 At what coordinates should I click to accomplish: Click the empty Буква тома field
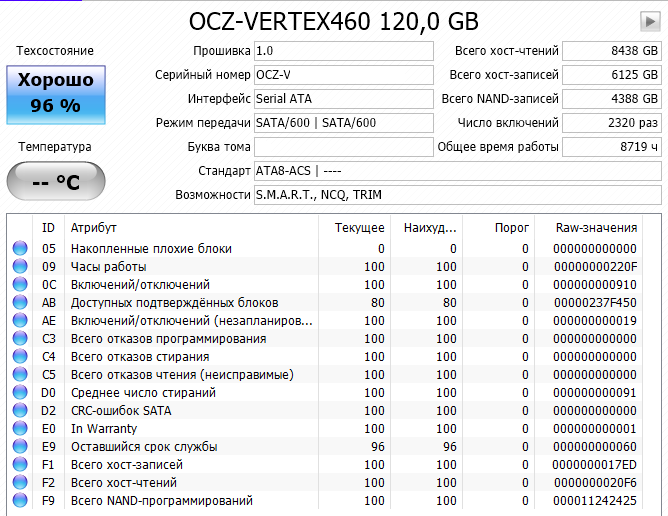click(344, 147)
